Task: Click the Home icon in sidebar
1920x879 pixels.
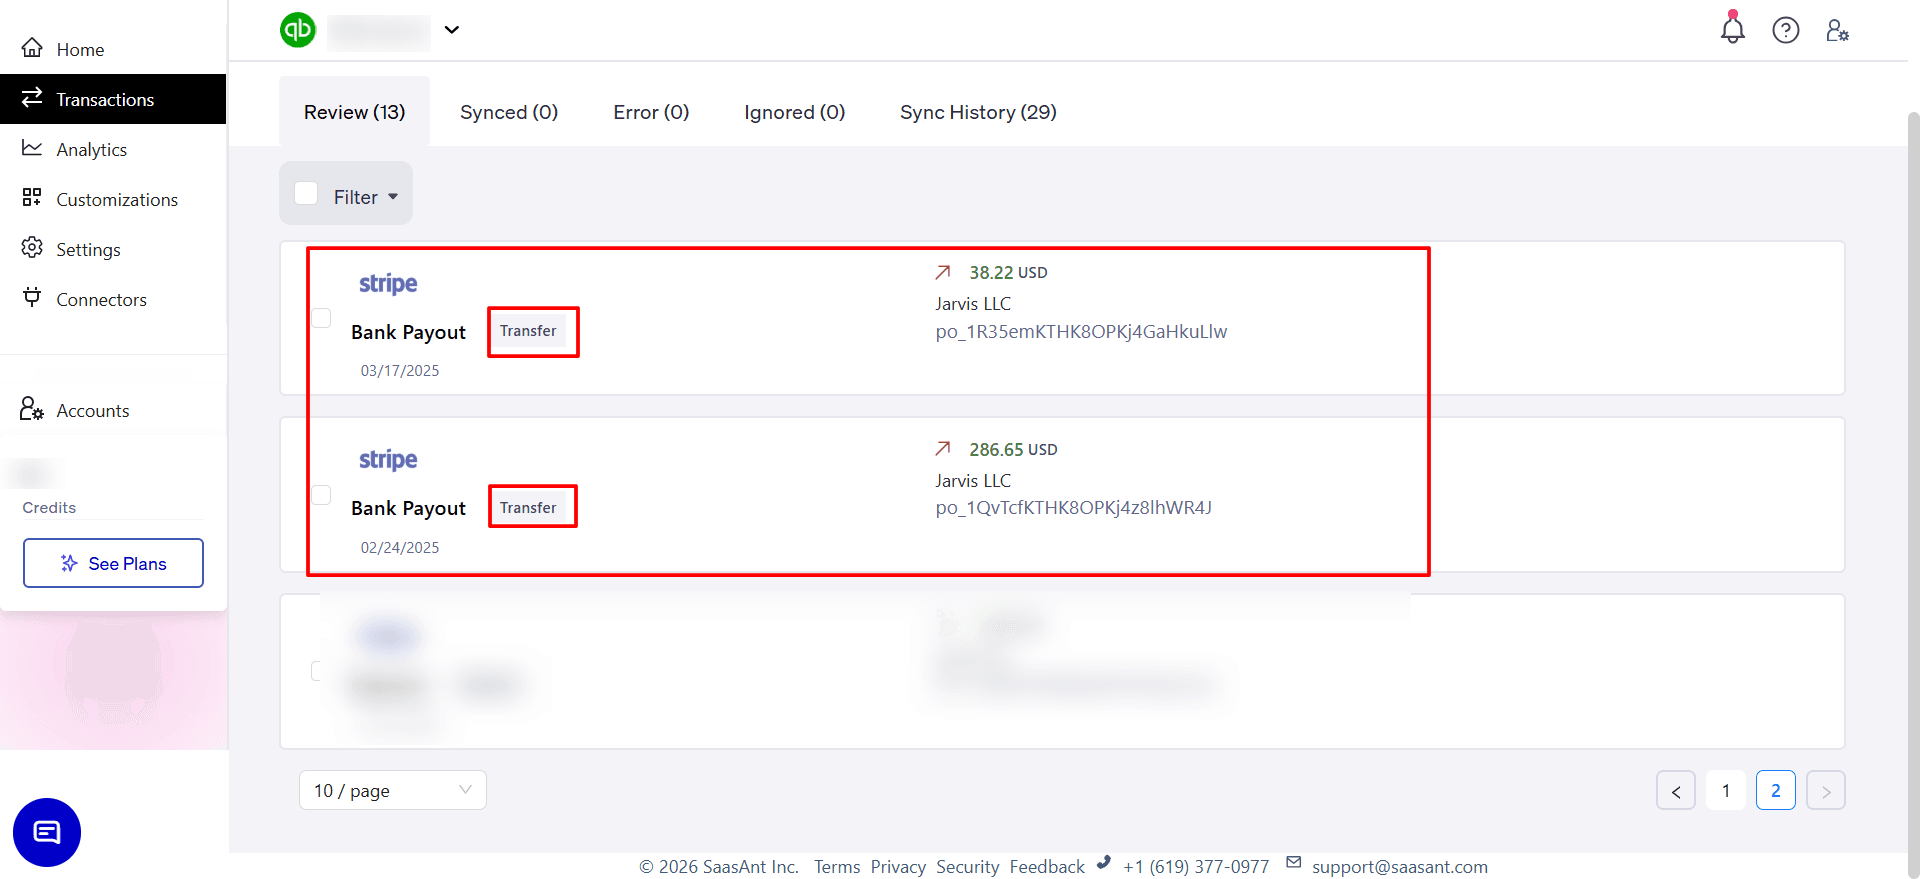Action: pos(32,48)
